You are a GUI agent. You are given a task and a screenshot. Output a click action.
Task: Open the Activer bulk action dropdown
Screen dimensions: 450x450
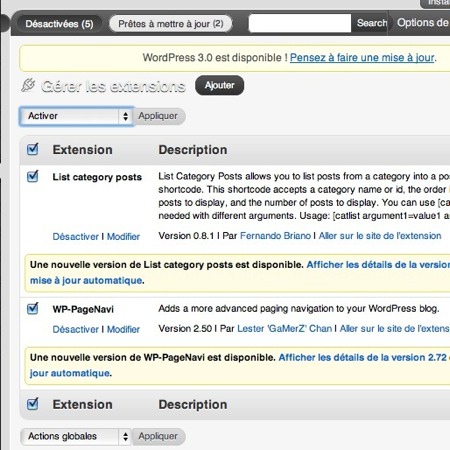click(x=77, y=116)
